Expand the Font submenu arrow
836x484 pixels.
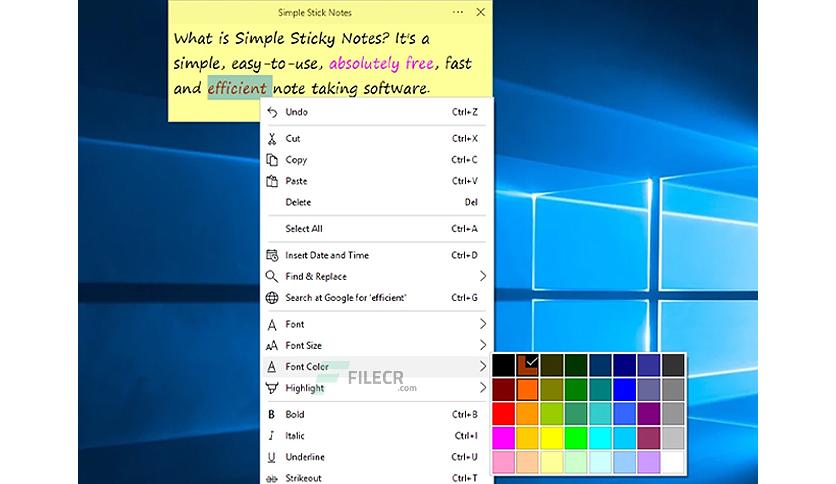(483, 324)
